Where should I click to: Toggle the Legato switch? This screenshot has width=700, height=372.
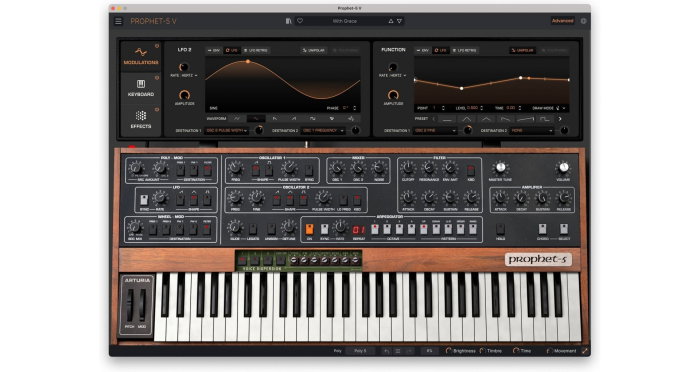[253, 229]
